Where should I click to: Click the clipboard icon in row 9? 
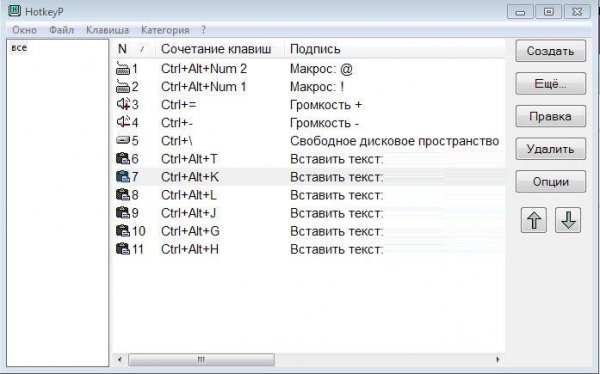[123, 212]
